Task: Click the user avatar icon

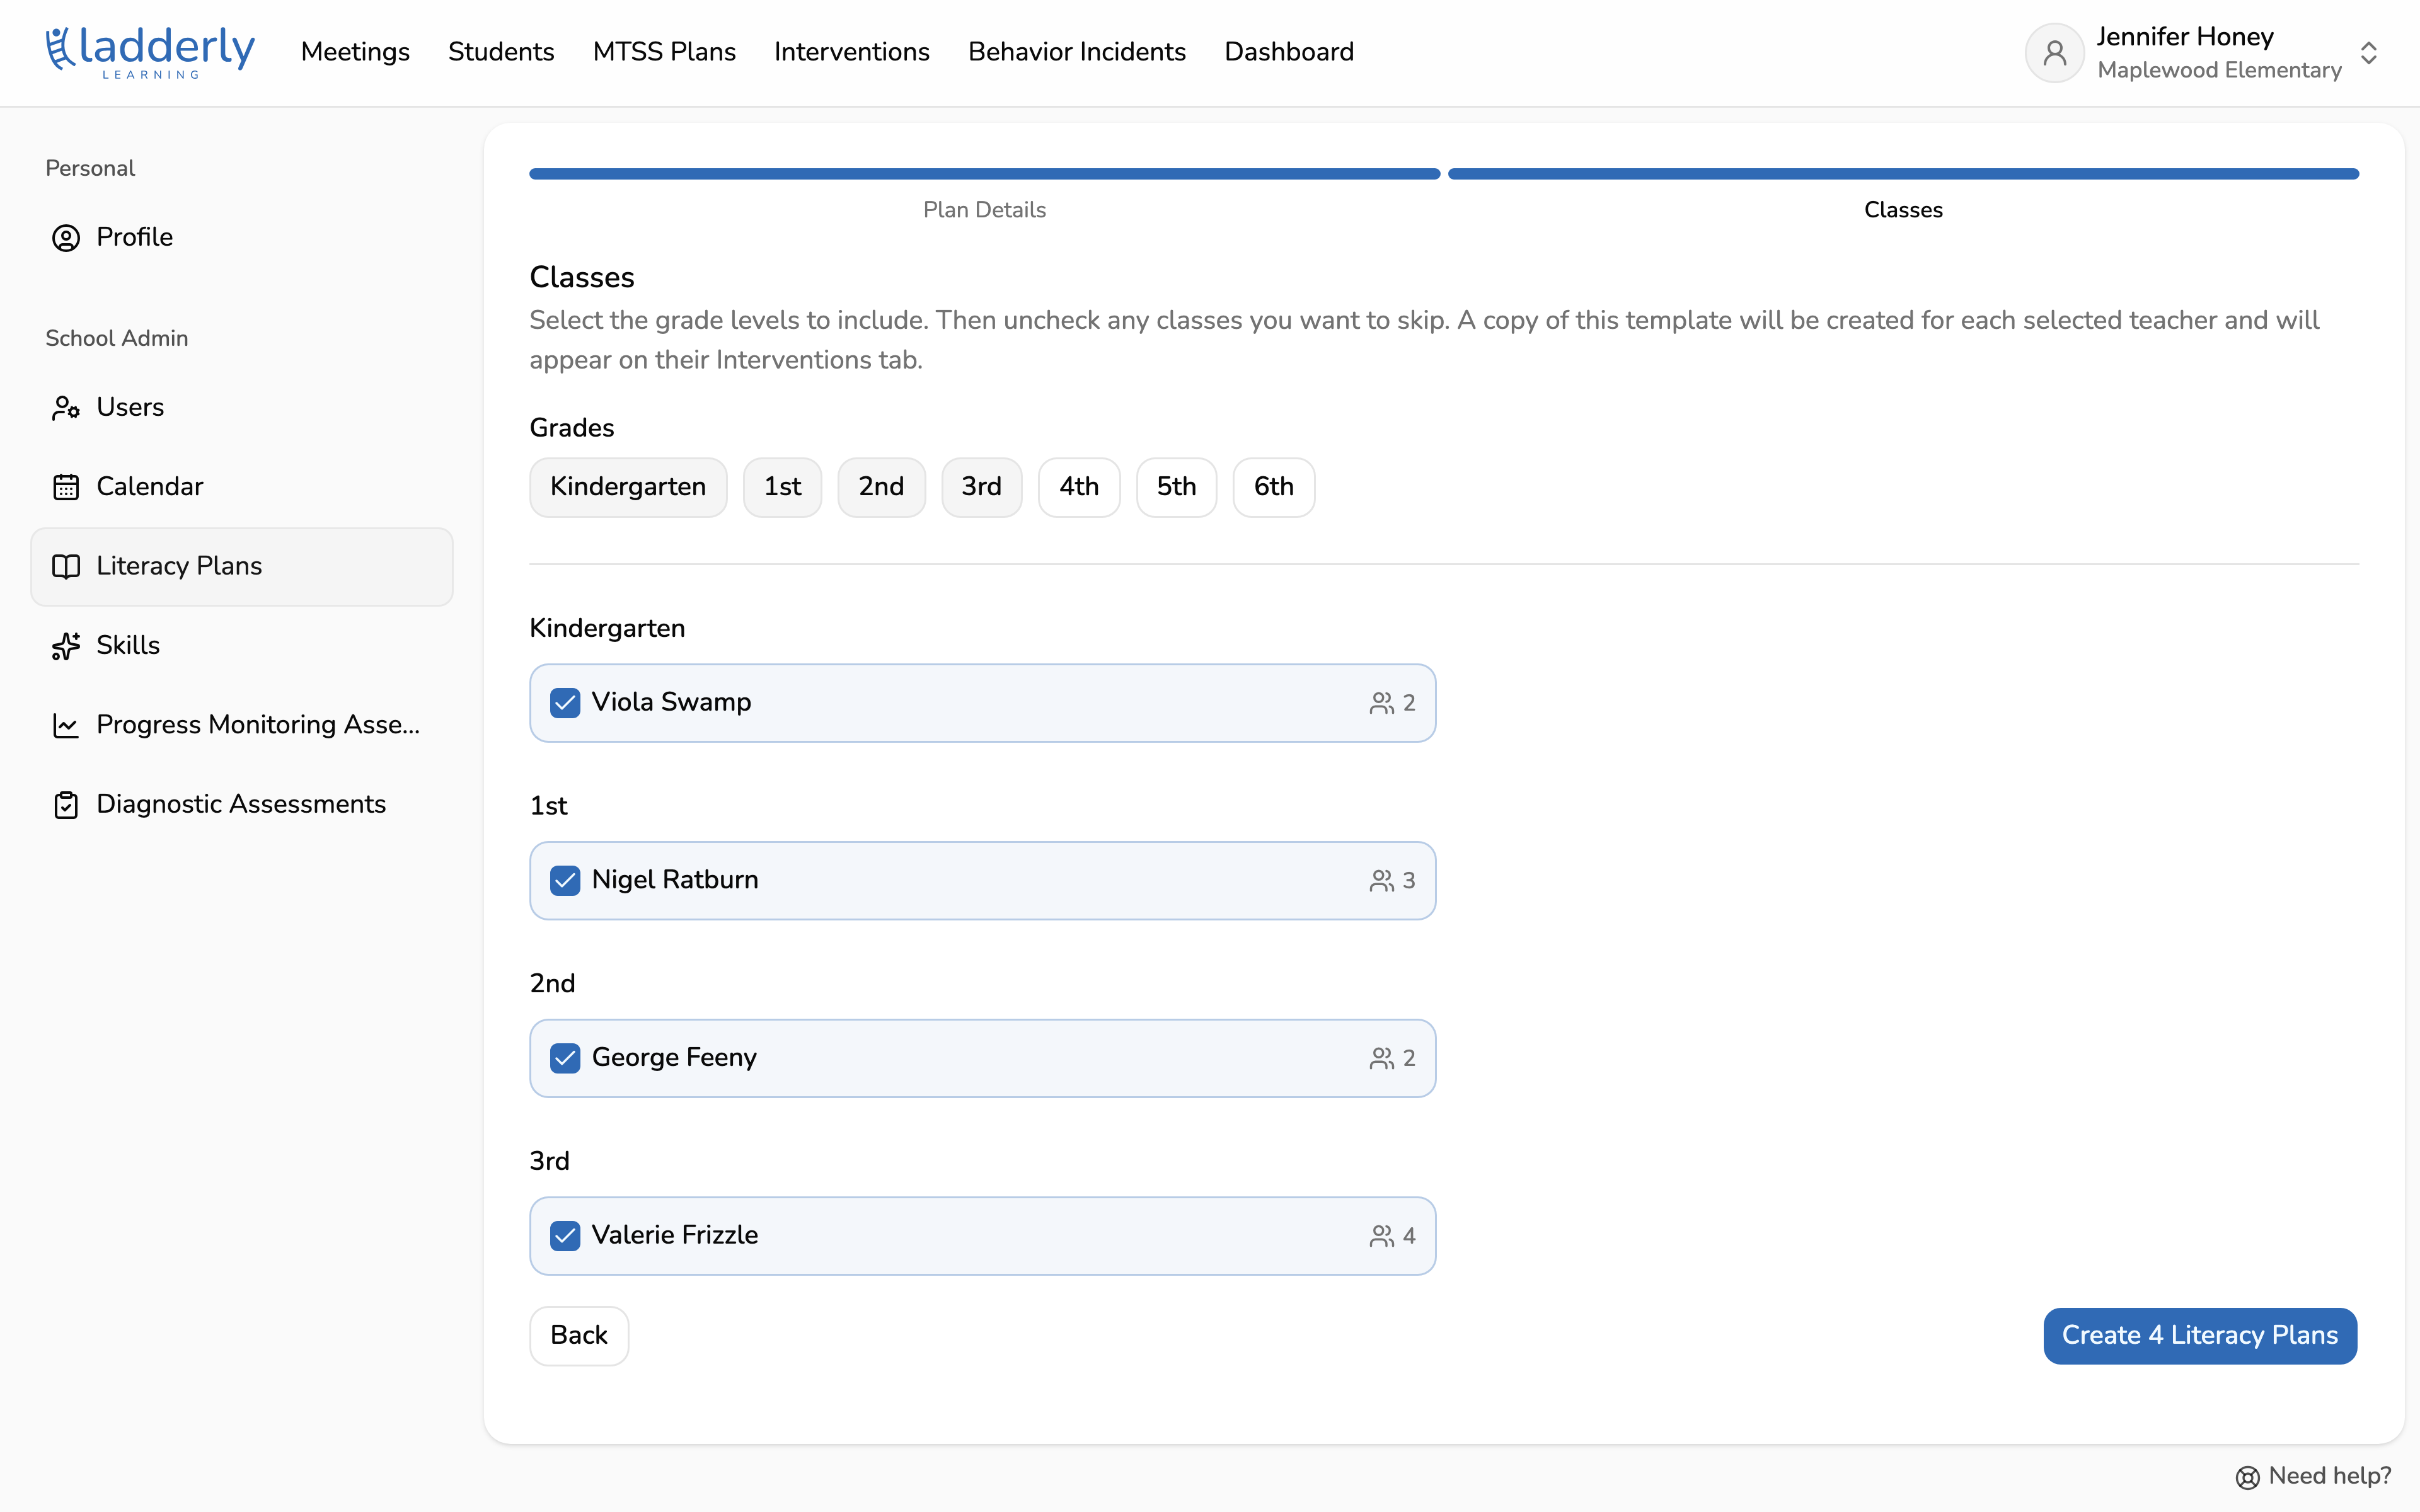Action: click(x=2054, y=53)
